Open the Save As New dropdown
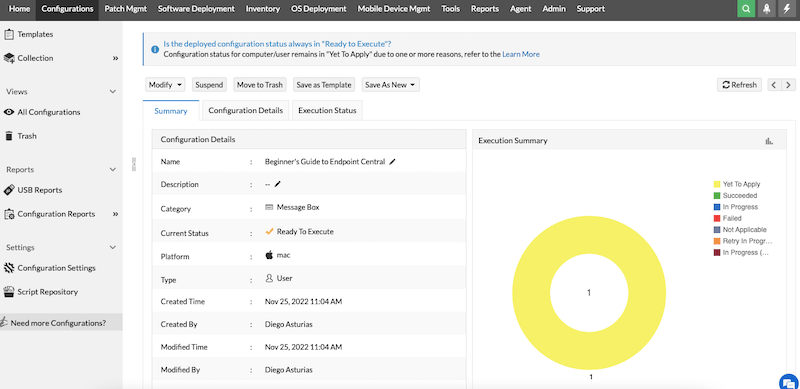Image resolution: width=800 pixels, height=389 pixels. (x=390, y=85)
